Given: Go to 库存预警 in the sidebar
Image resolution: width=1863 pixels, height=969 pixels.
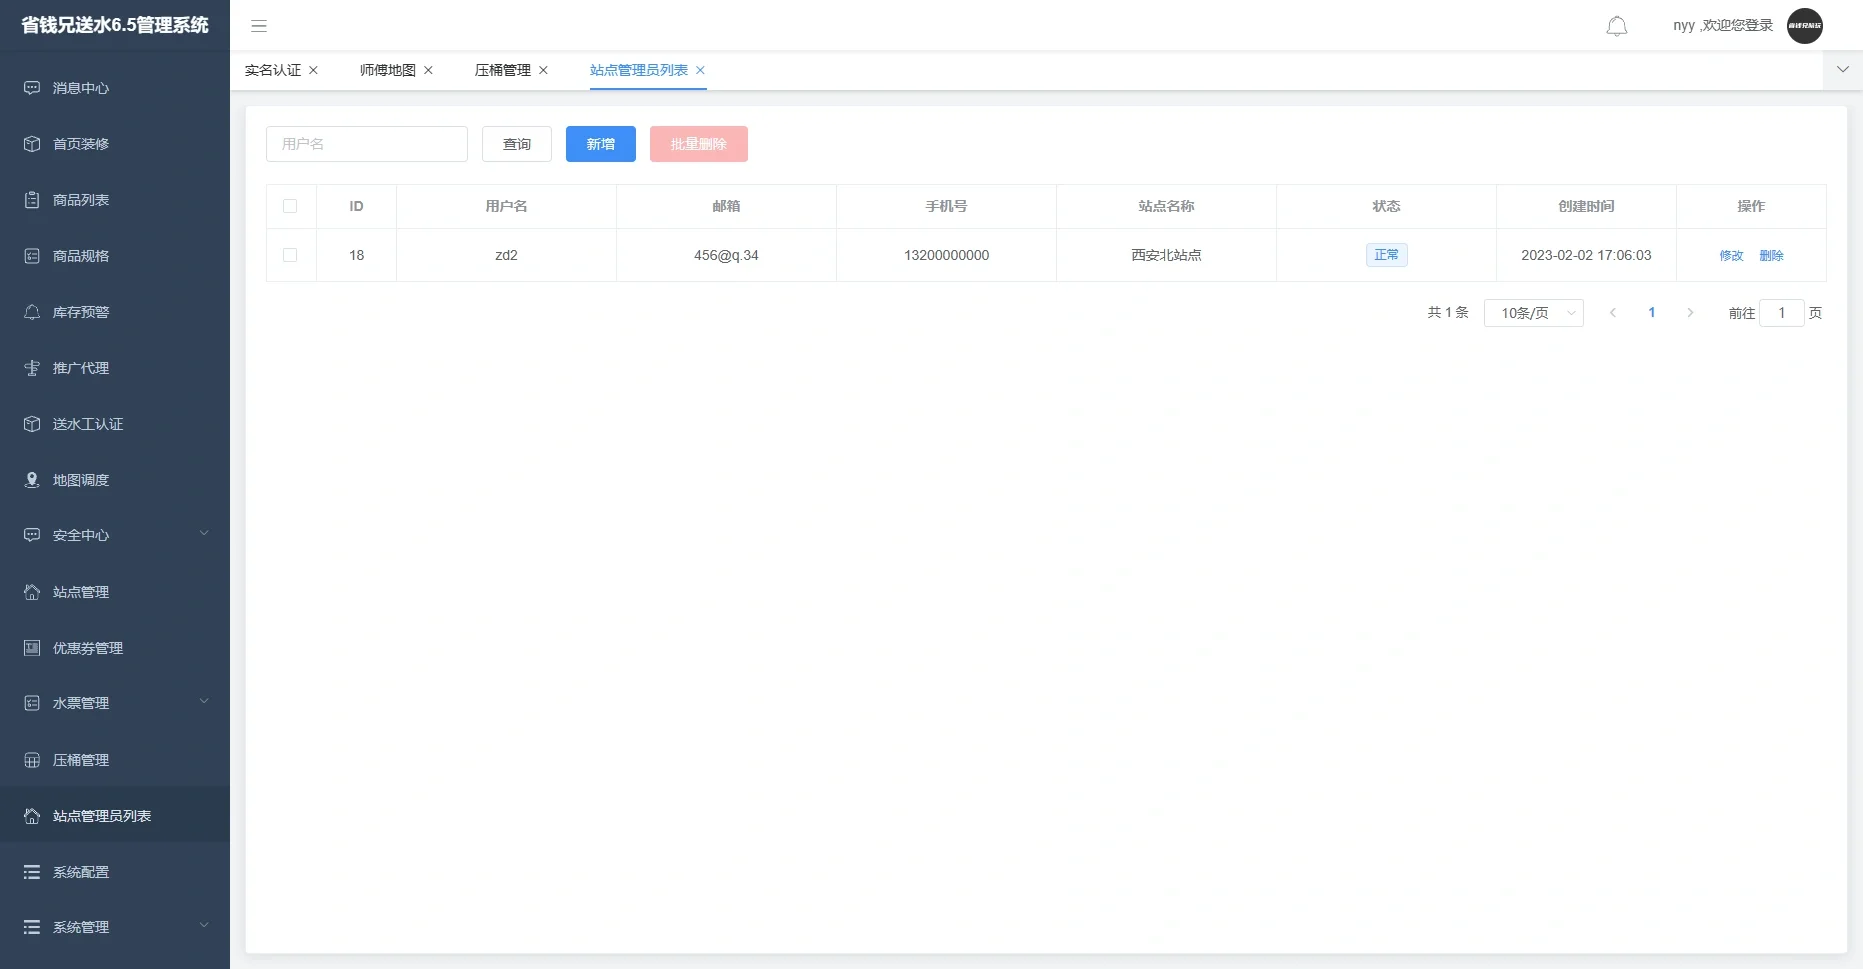Looking at the screenshot, I should tap(81, 312).
